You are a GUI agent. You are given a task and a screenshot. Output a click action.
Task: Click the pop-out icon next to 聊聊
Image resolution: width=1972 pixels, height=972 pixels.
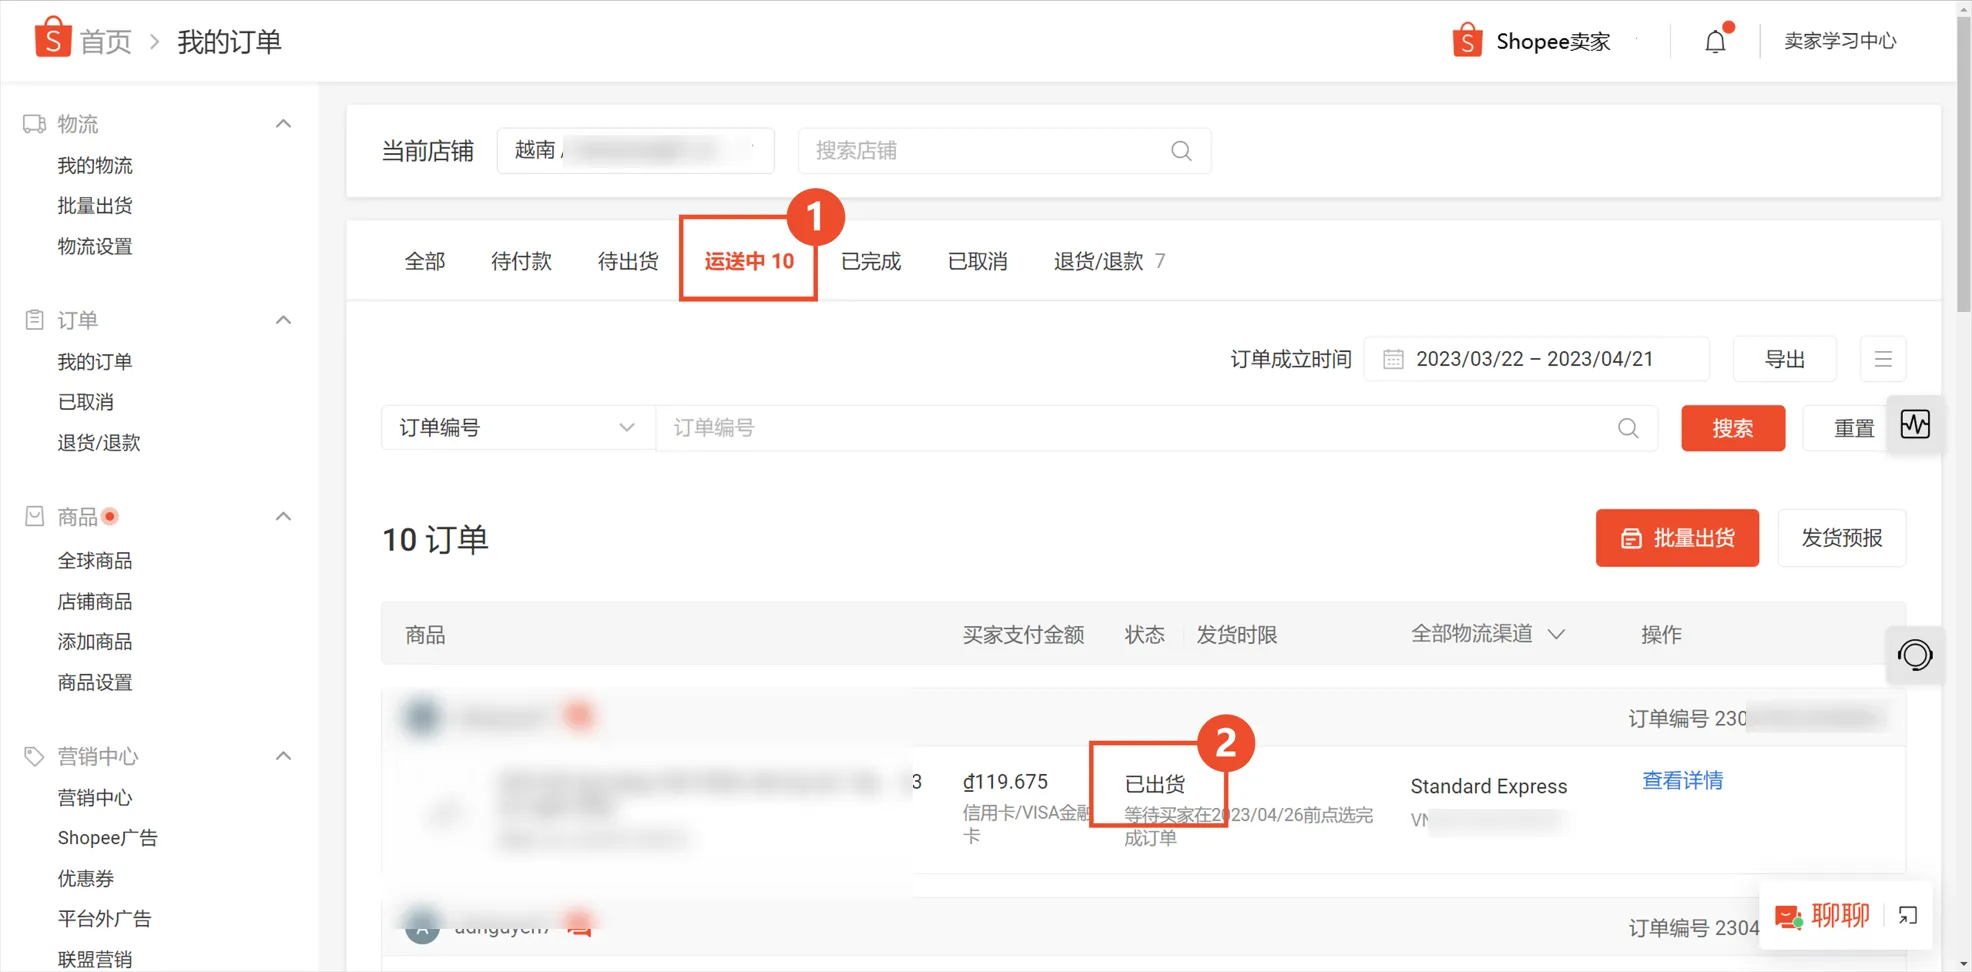[x=1908, y=916]
